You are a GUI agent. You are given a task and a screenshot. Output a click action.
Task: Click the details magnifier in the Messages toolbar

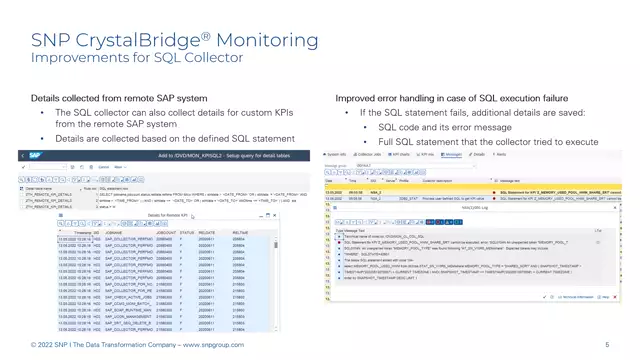pyautogui.click(x=328, y=172)
